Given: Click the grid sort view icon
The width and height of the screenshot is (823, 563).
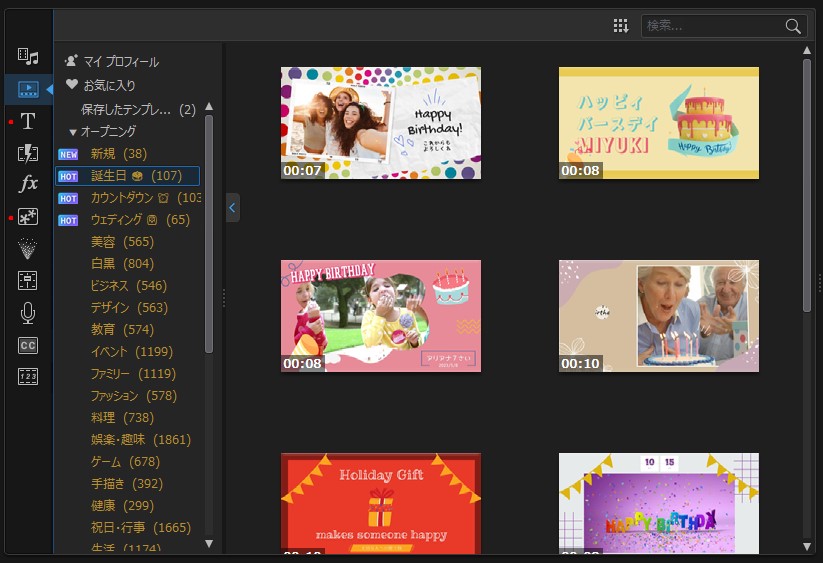Looking at the screenshot, I should [621, 26].
